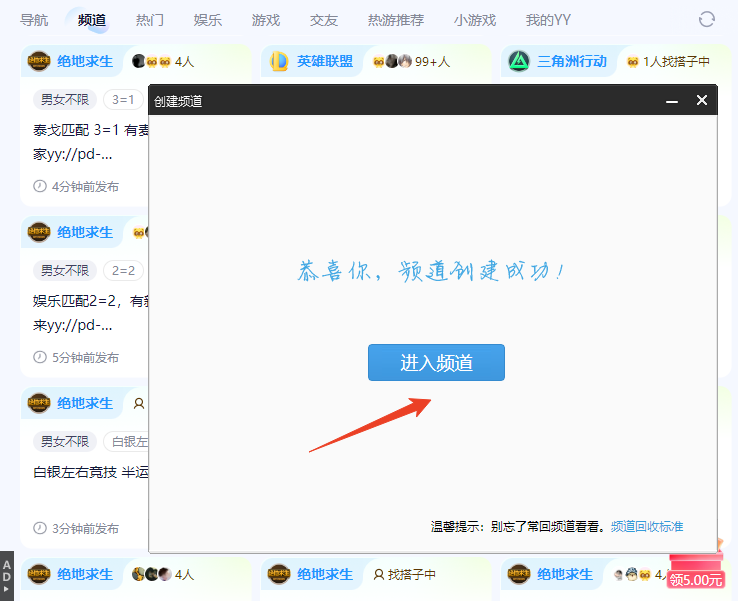Click the 白银左右竞技 post text

tap(90, 472)
